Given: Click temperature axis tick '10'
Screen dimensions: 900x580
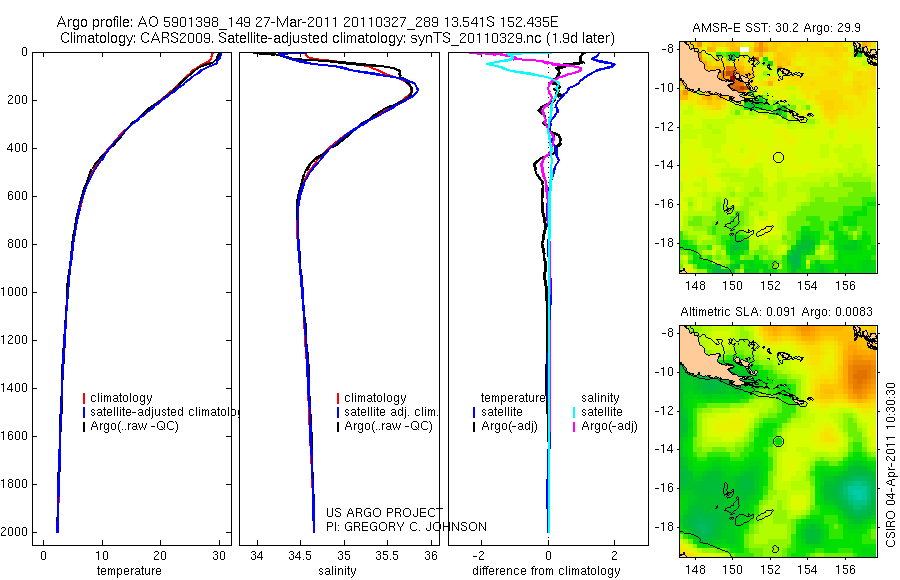Looking at the screenshot, I should (102, 556).
